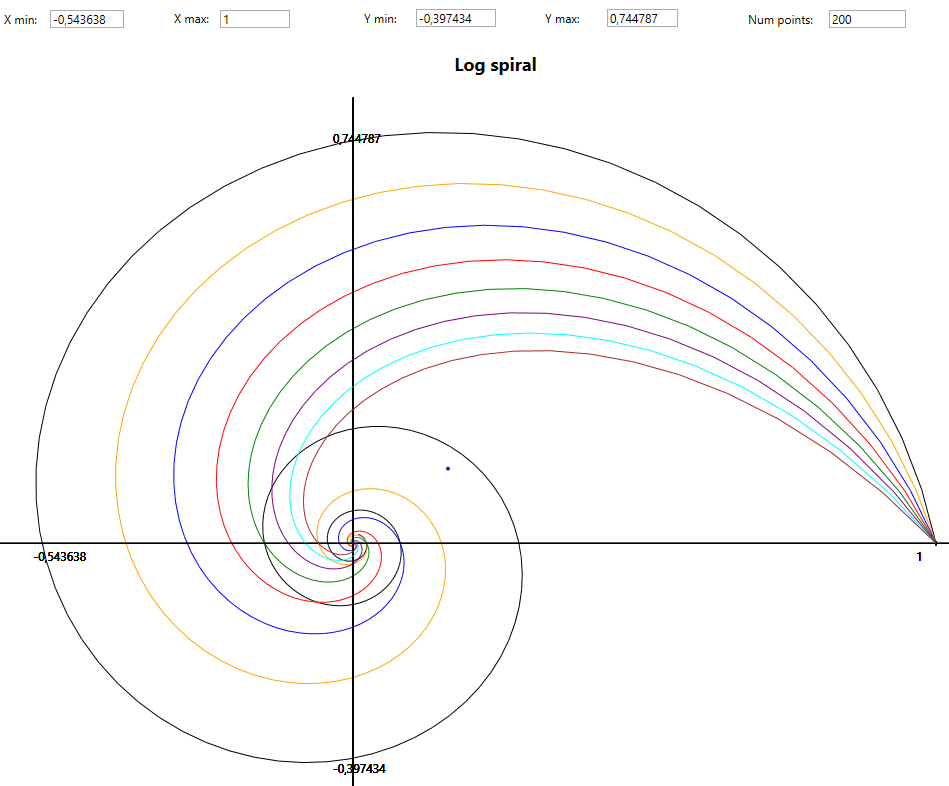
Task: Click the 'X max:' label
Action: (x=191, y=19)
